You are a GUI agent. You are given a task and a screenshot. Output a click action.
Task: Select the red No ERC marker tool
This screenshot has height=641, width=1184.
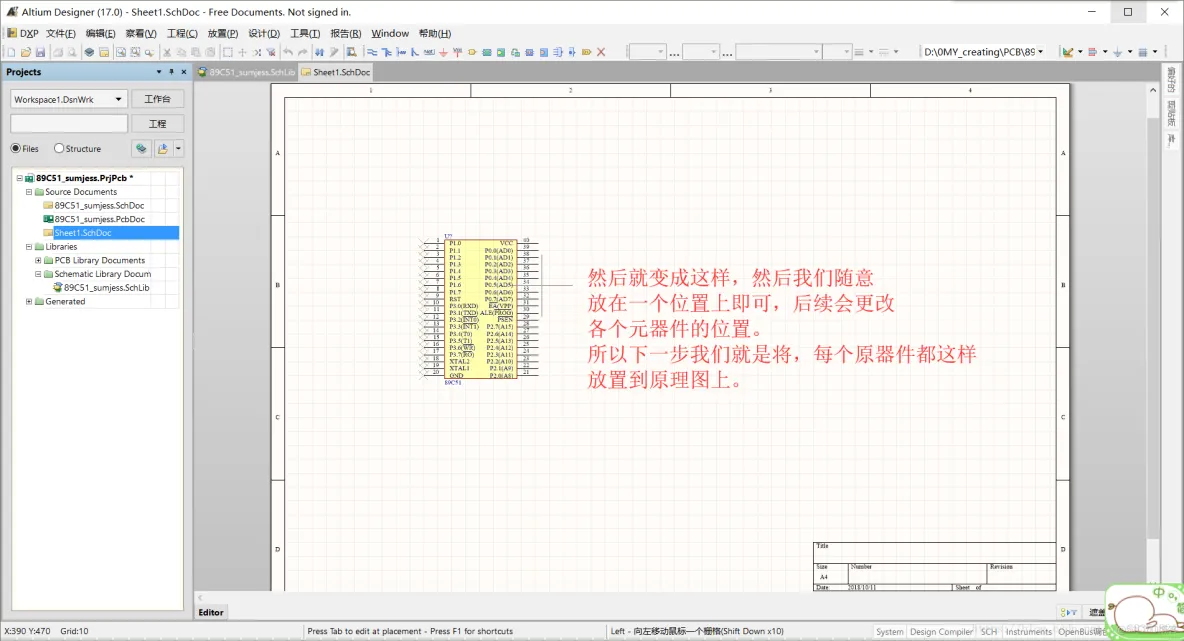(x=600, y=52)
